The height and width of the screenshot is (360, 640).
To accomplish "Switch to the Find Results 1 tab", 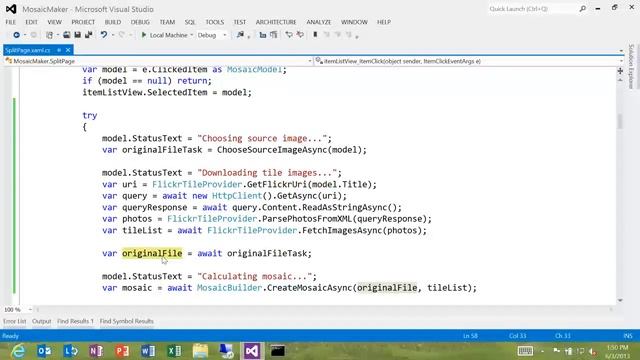I will [76, 321].
